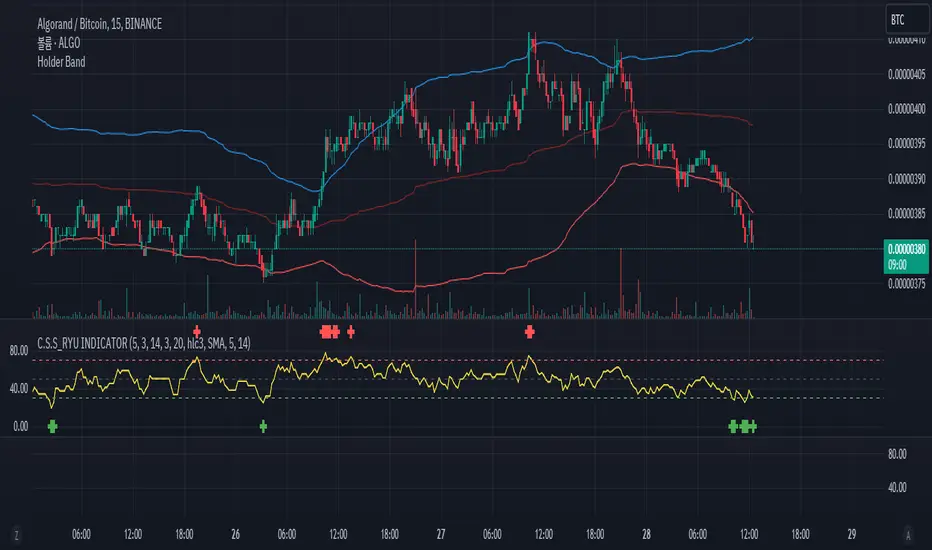Click the rightmost red cross signal marker

pos(530,332)
